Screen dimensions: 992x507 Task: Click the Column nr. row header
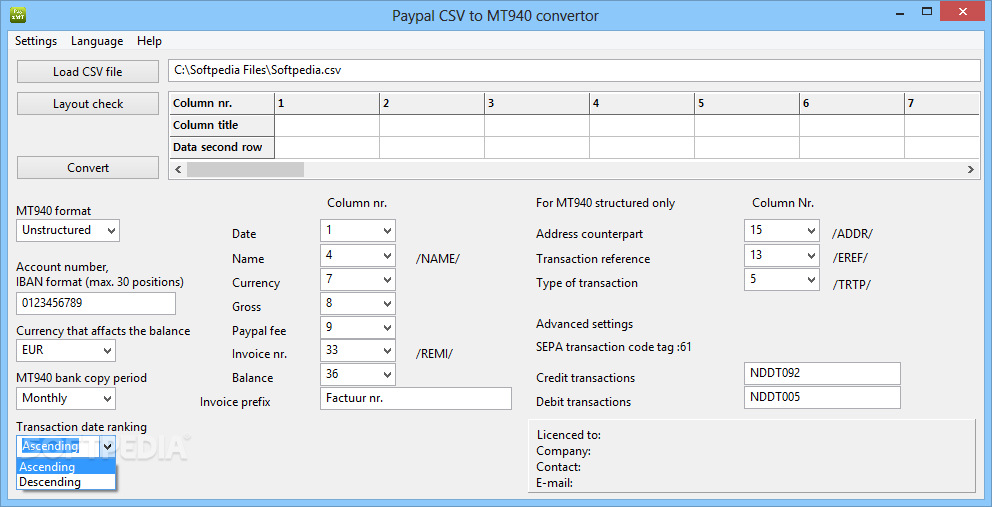tap(222, 103)
